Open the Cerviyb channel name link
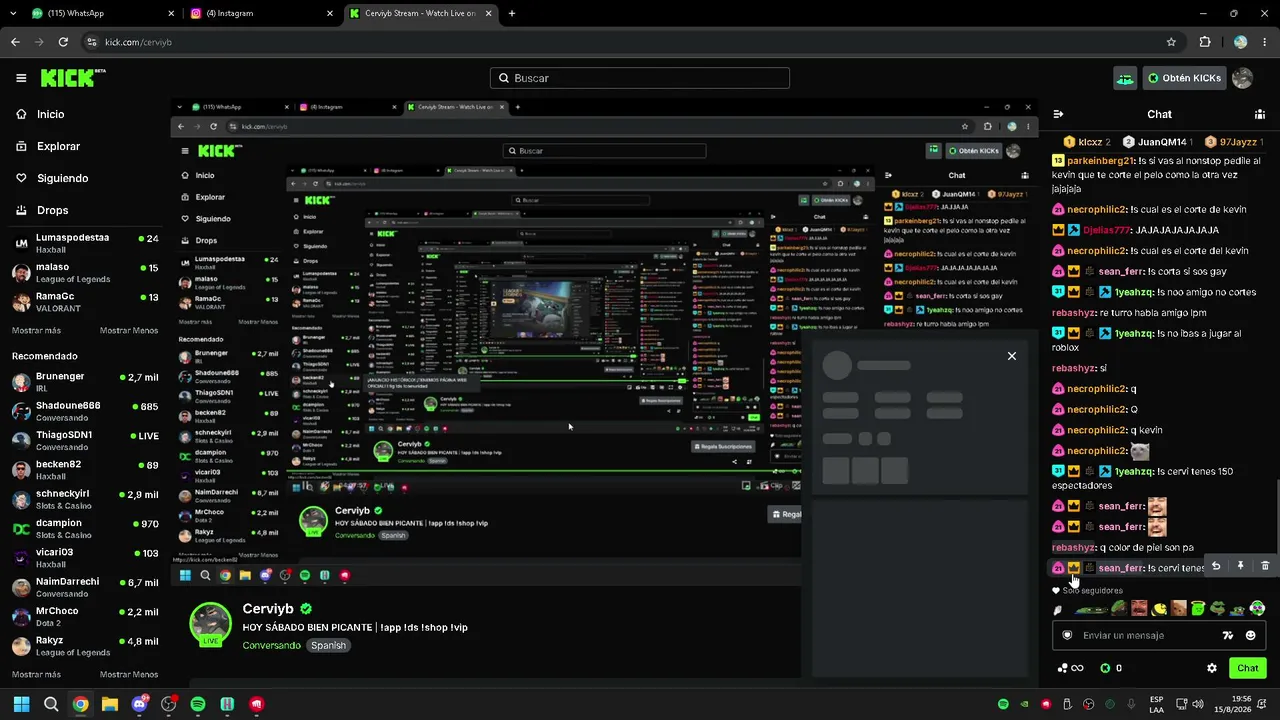 pyautogui.click(x=268, y=608)
